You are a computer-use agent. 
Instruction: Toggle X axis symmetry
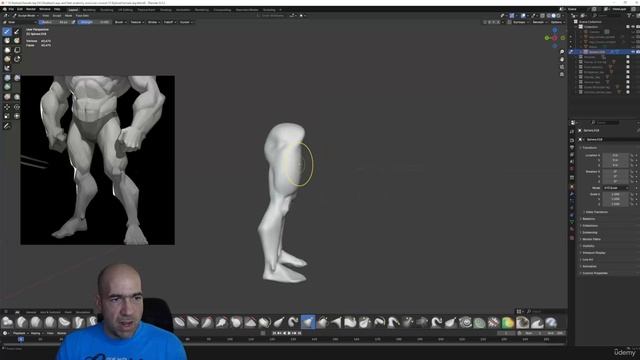489,22
